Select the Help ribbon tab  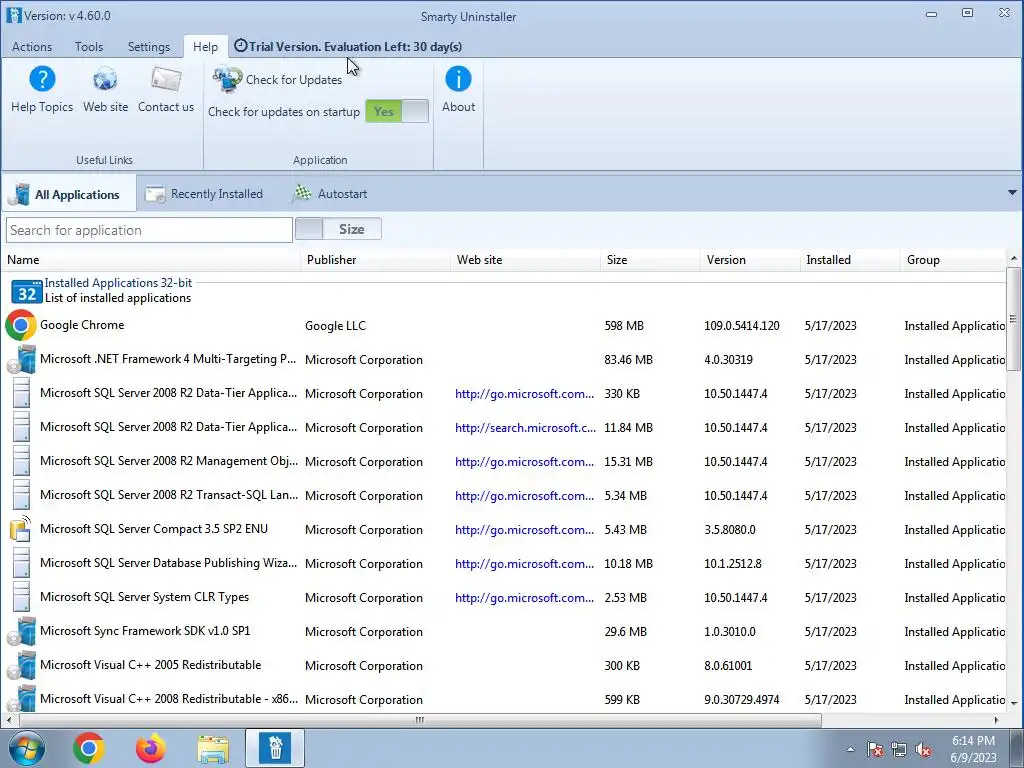pos(205,46)
